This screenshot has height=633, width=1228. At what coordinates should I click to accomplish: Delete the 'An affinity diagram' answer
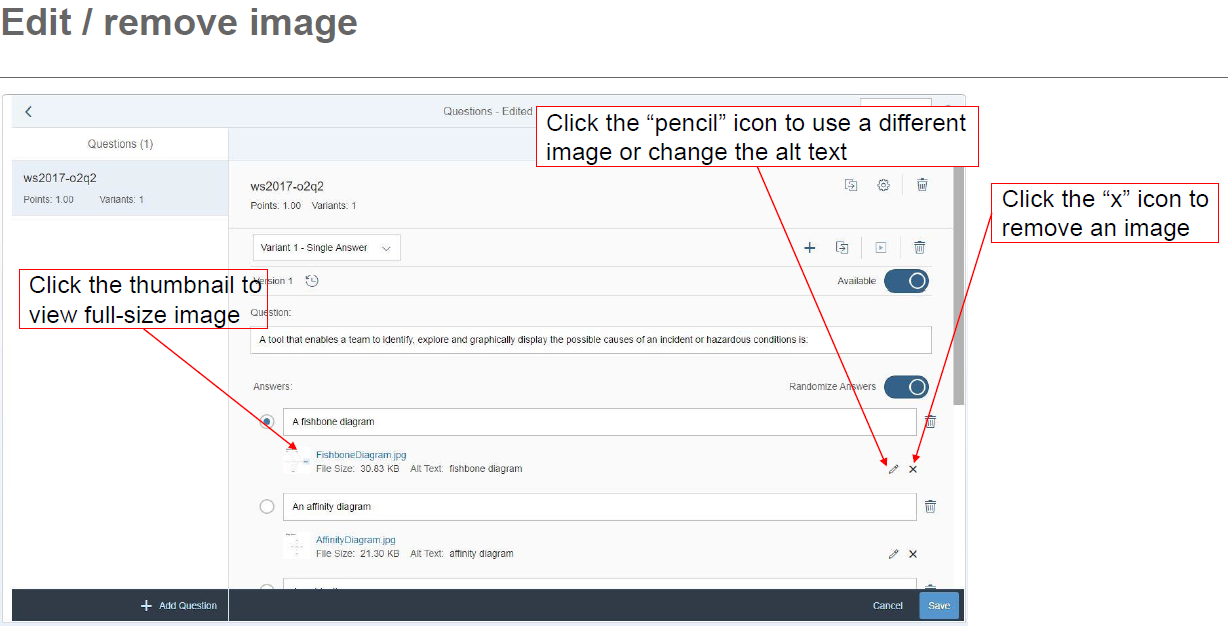[930, 507]
